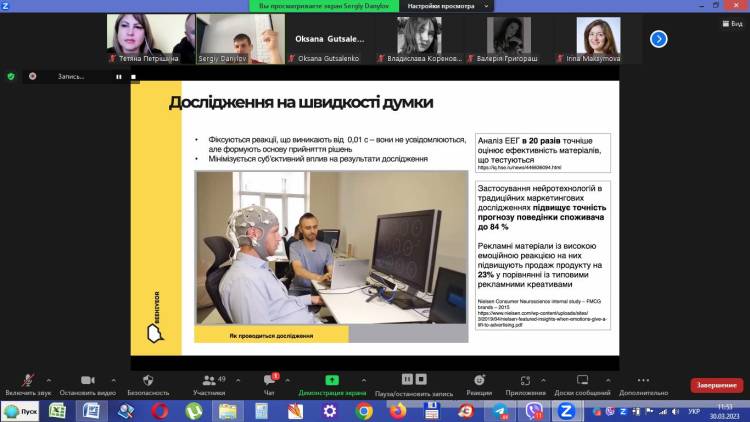Open Дополнительно more options menu
750x422 pixels.
point(643,382)
